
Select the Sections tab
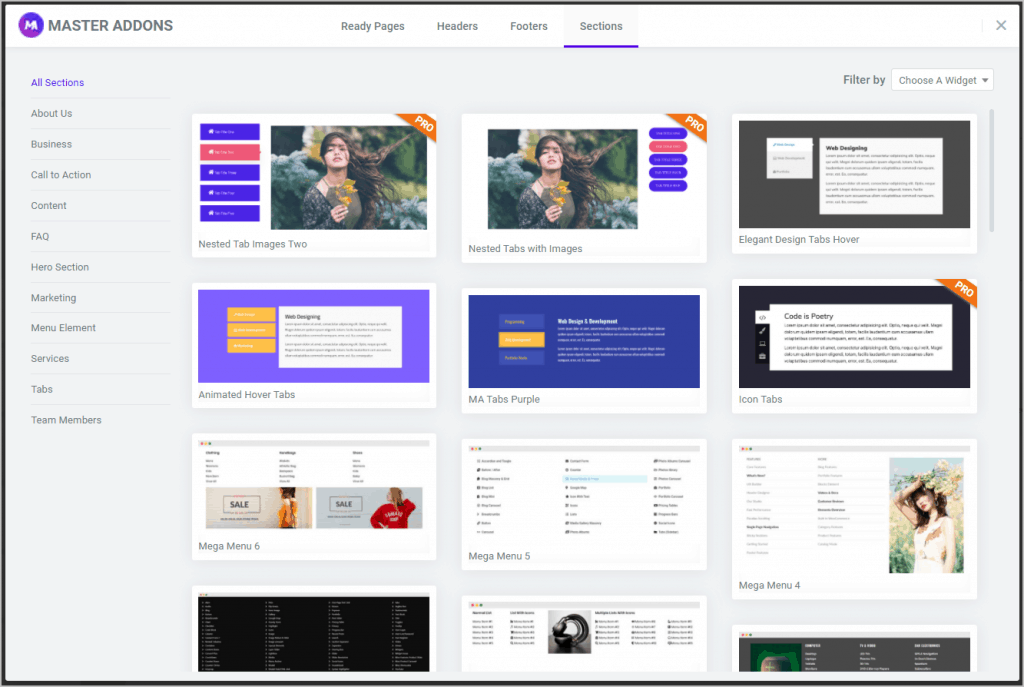601,26
